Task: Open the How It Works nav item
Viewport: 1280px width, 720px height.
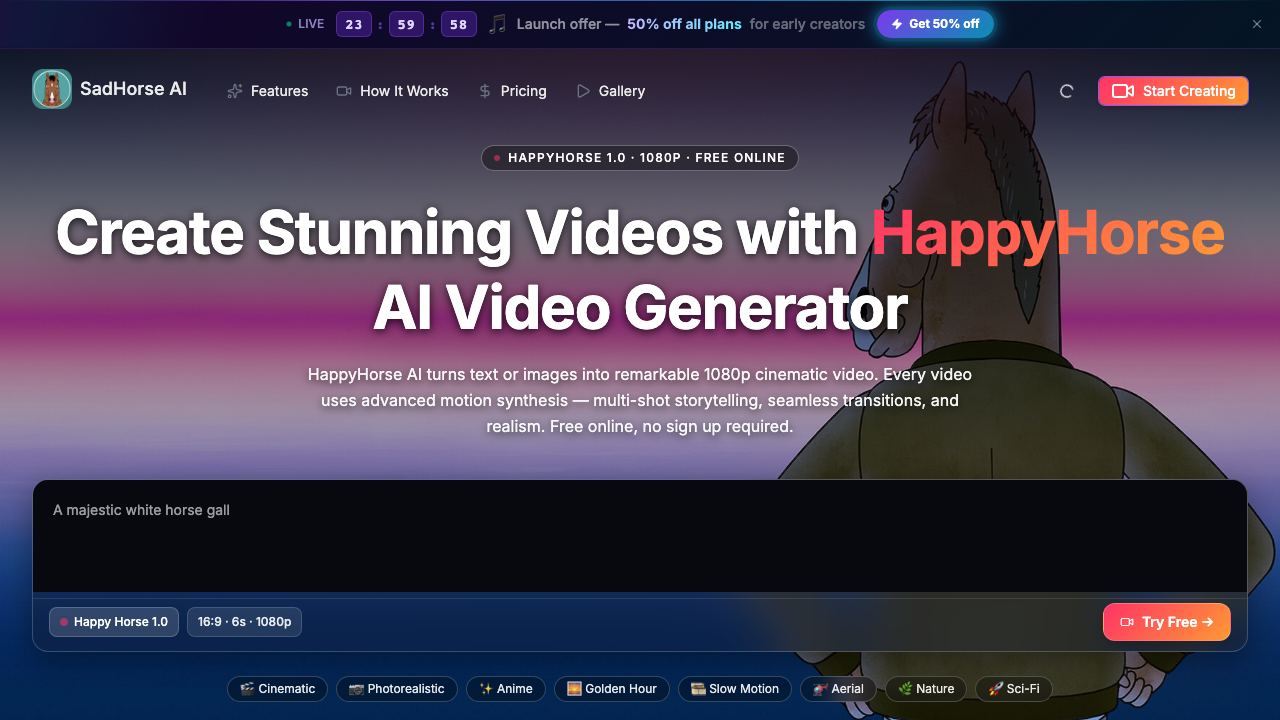Action: [x=392, y=91]
